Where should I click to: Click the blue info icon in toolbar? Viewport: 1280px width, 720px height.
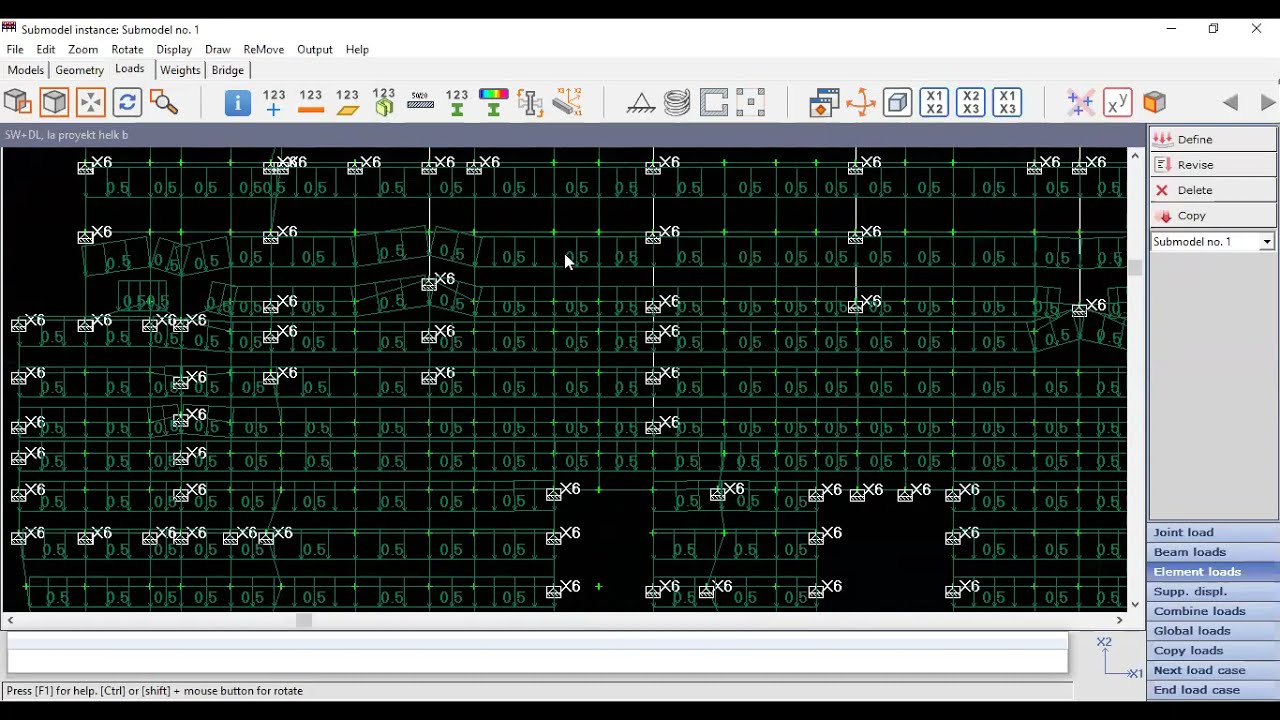click(x=237, y=102)
